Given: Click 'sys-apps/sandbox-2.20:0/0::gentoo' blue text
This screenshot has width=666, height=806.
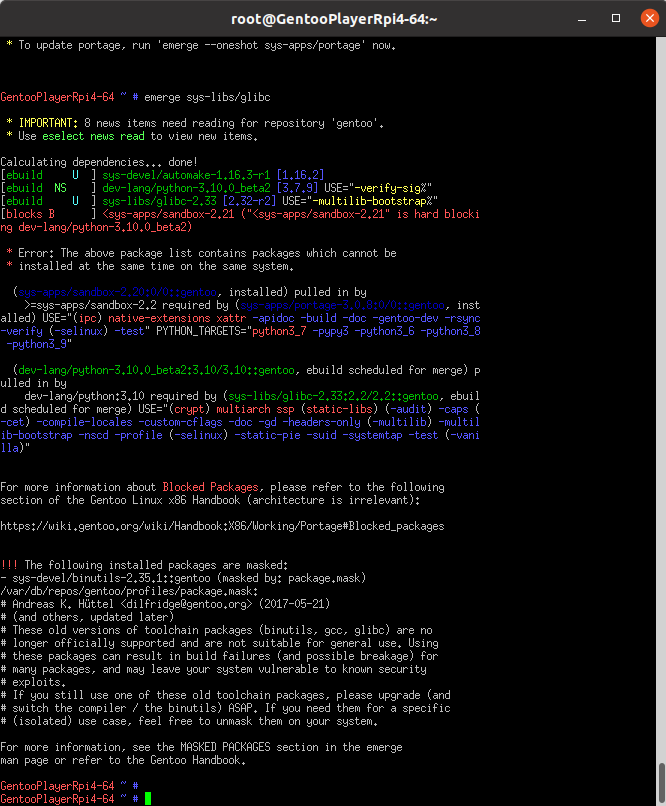Looking at the screenshot, I should (117, 292).
